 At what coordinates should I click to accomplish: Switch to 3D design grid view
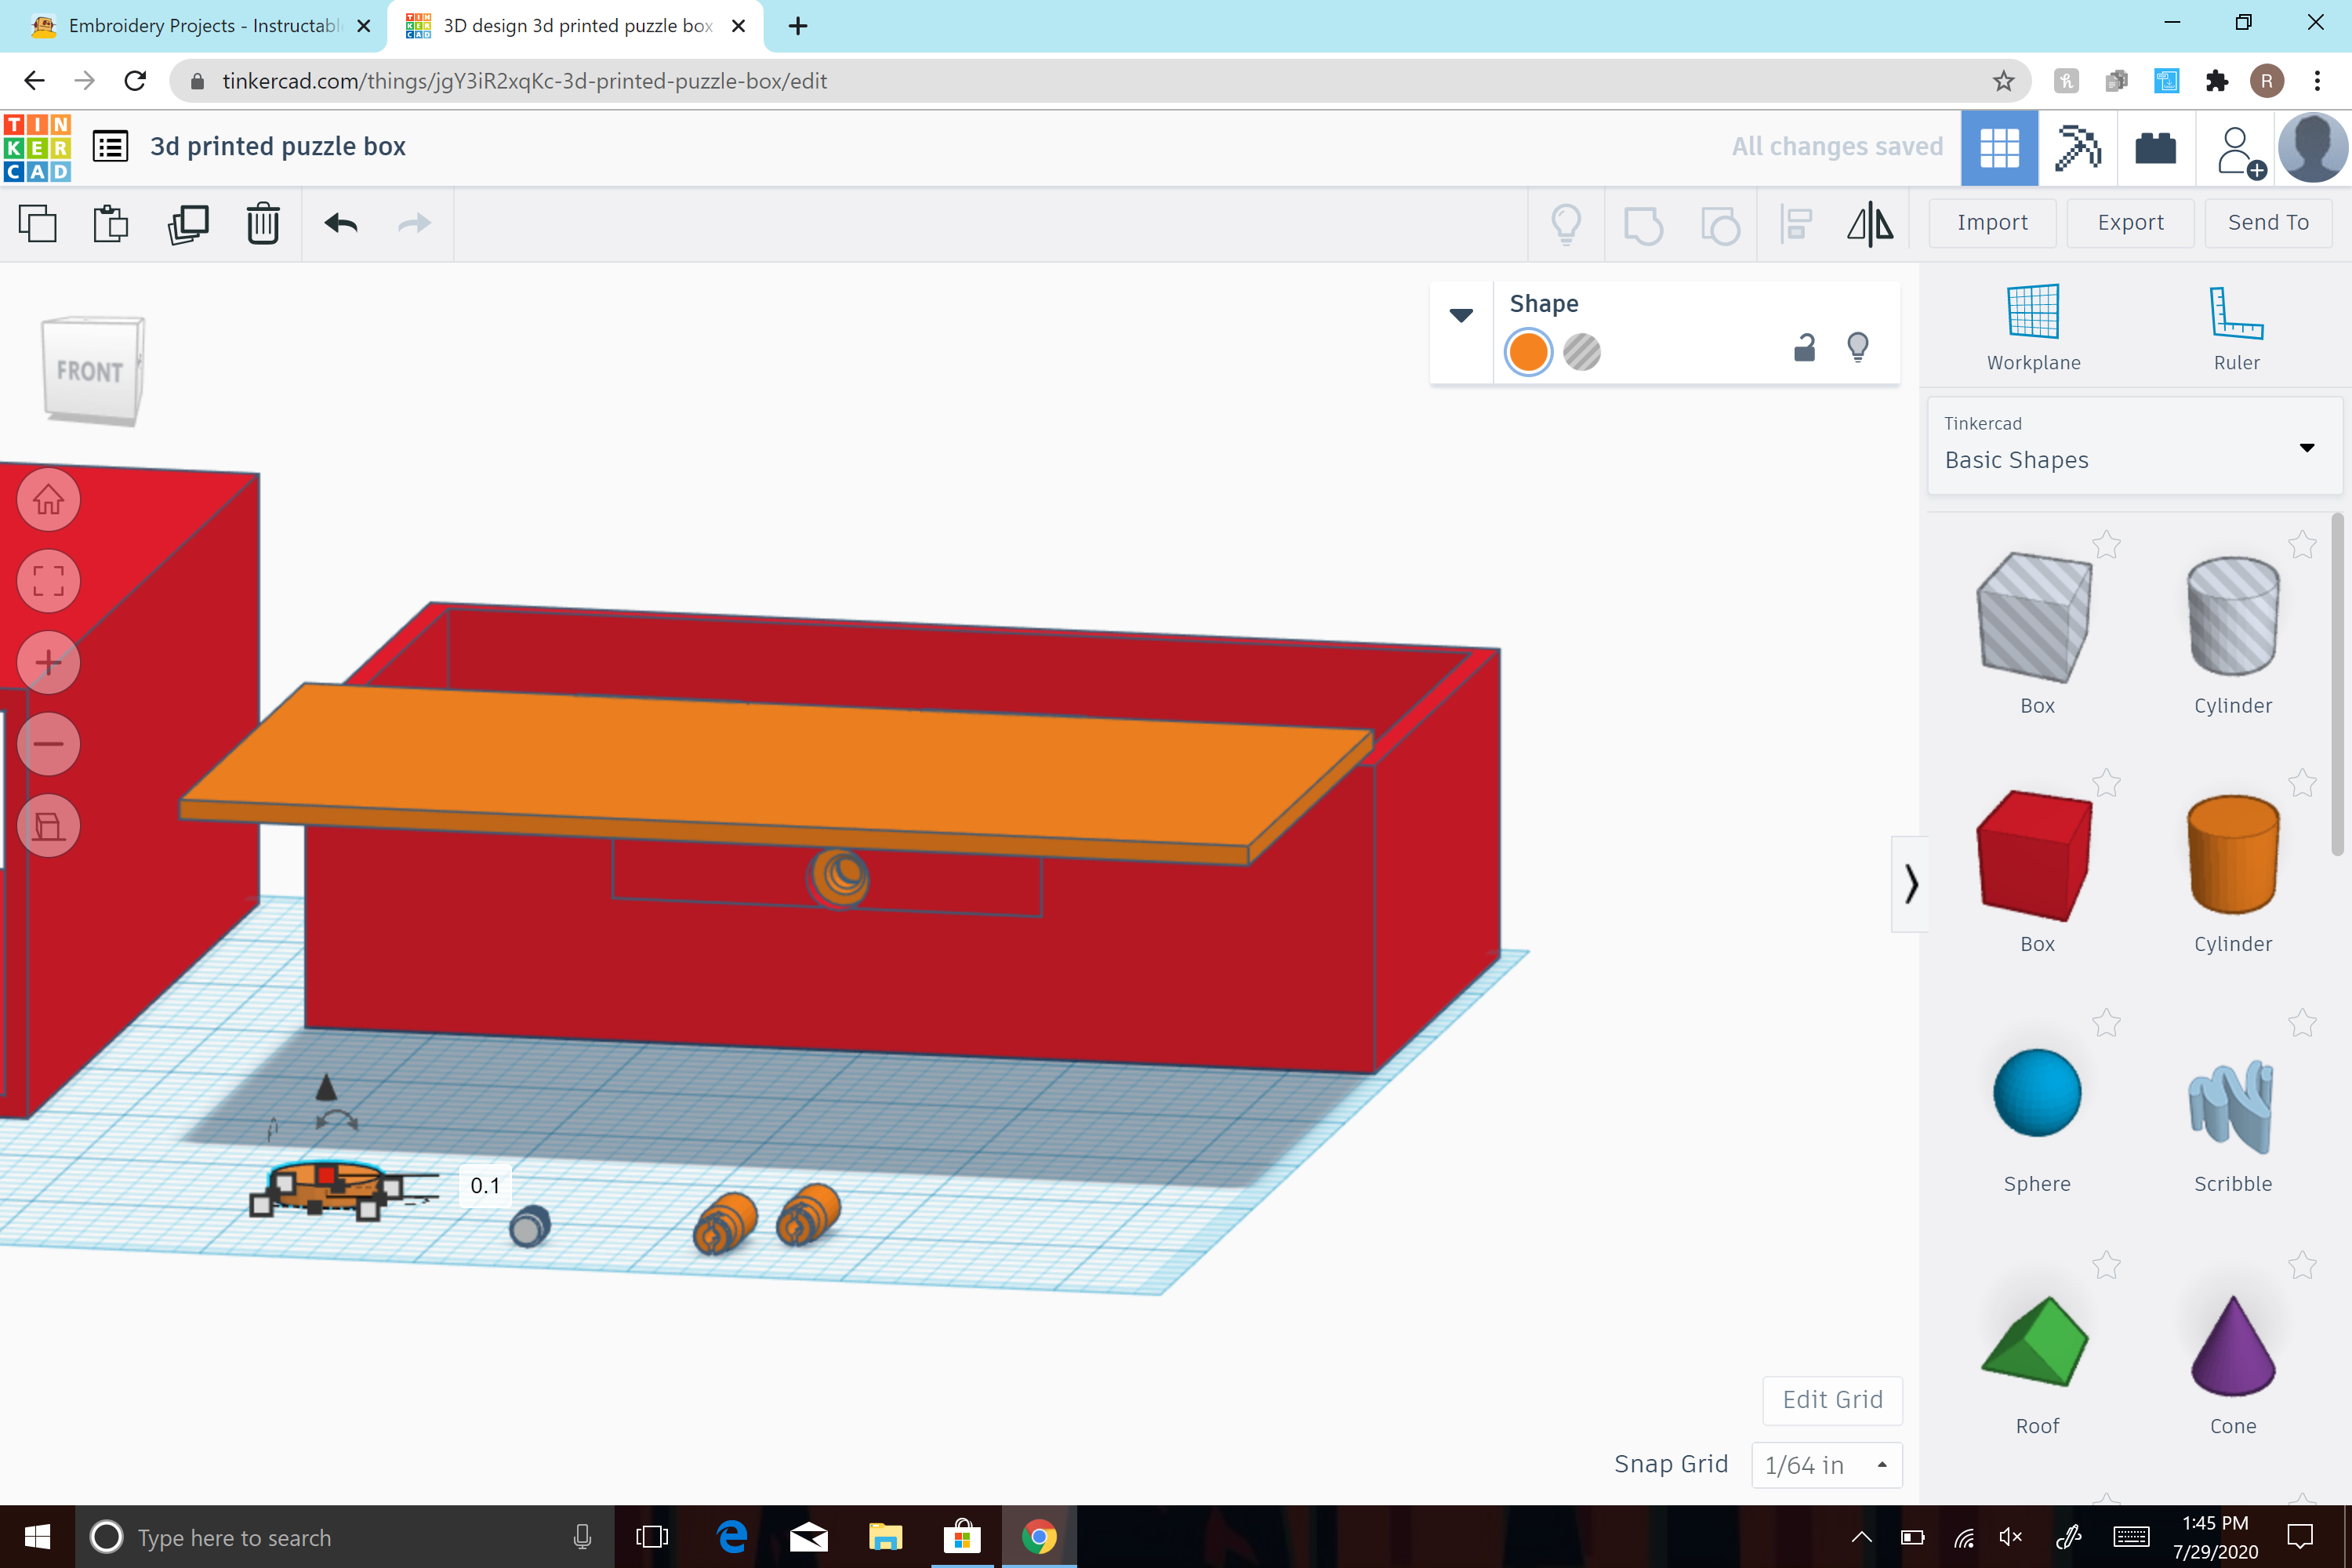pos(1999,148)
